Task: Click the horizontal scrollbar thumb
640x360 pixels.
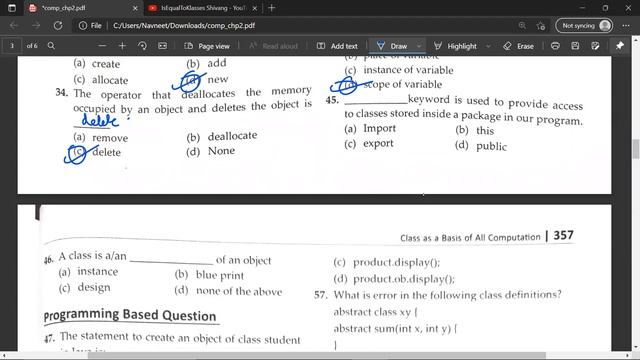Action: pyautogui.click(x=317, y=356)
